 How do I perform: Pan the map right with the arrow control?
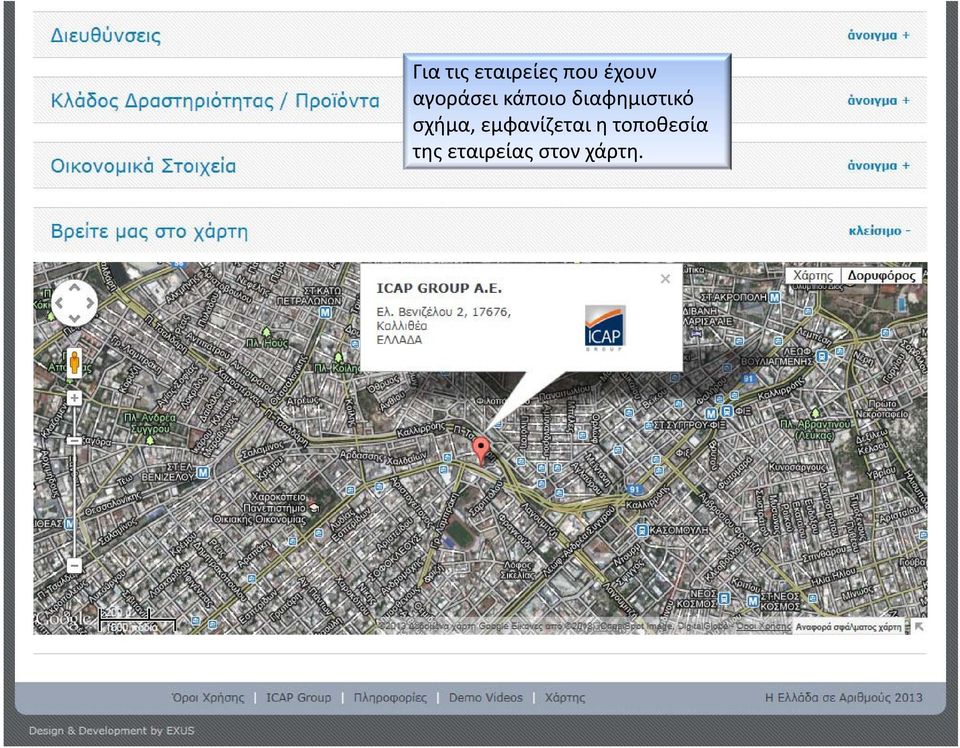pos(90,302)
